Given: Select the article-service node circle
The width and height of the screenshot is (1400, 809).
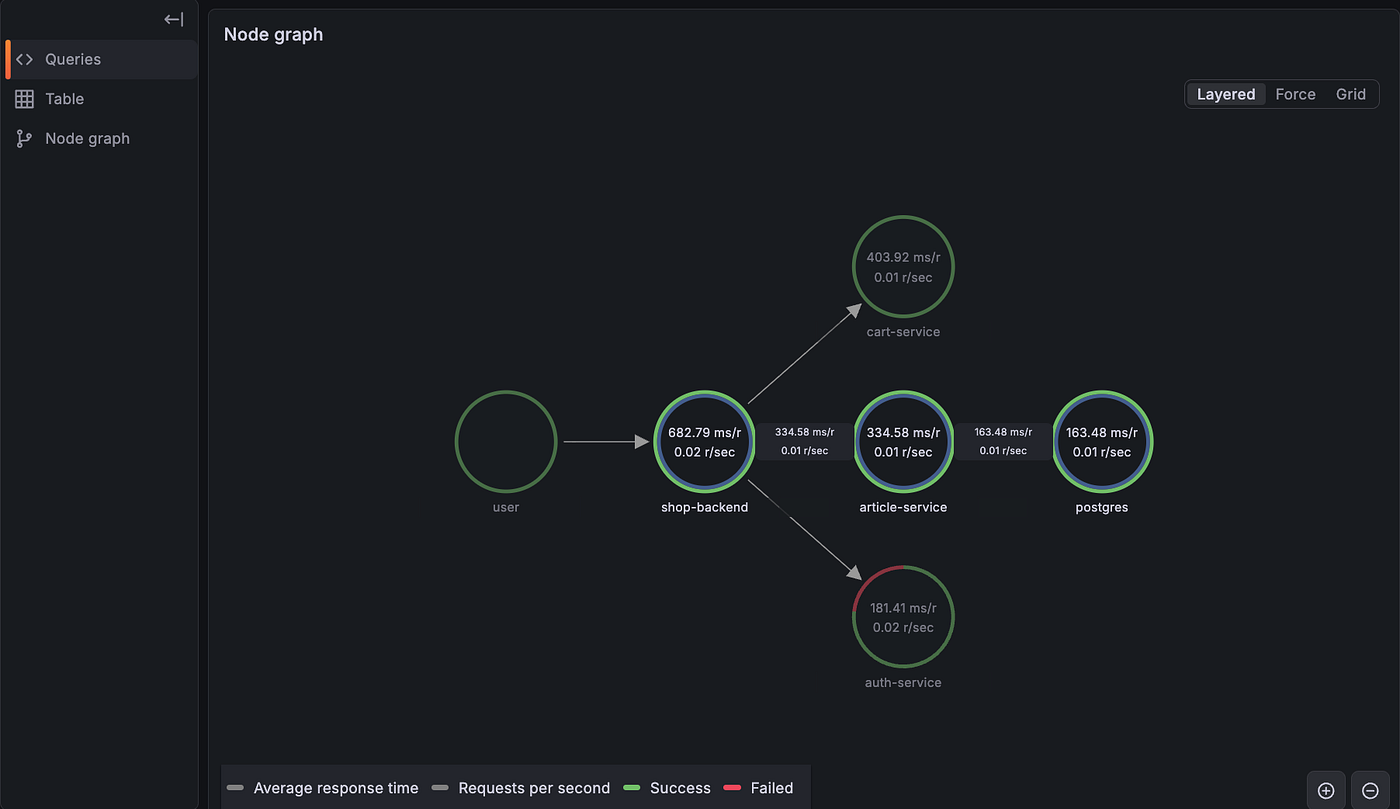Looking at the screenshot, I should (x=903, y=441).
